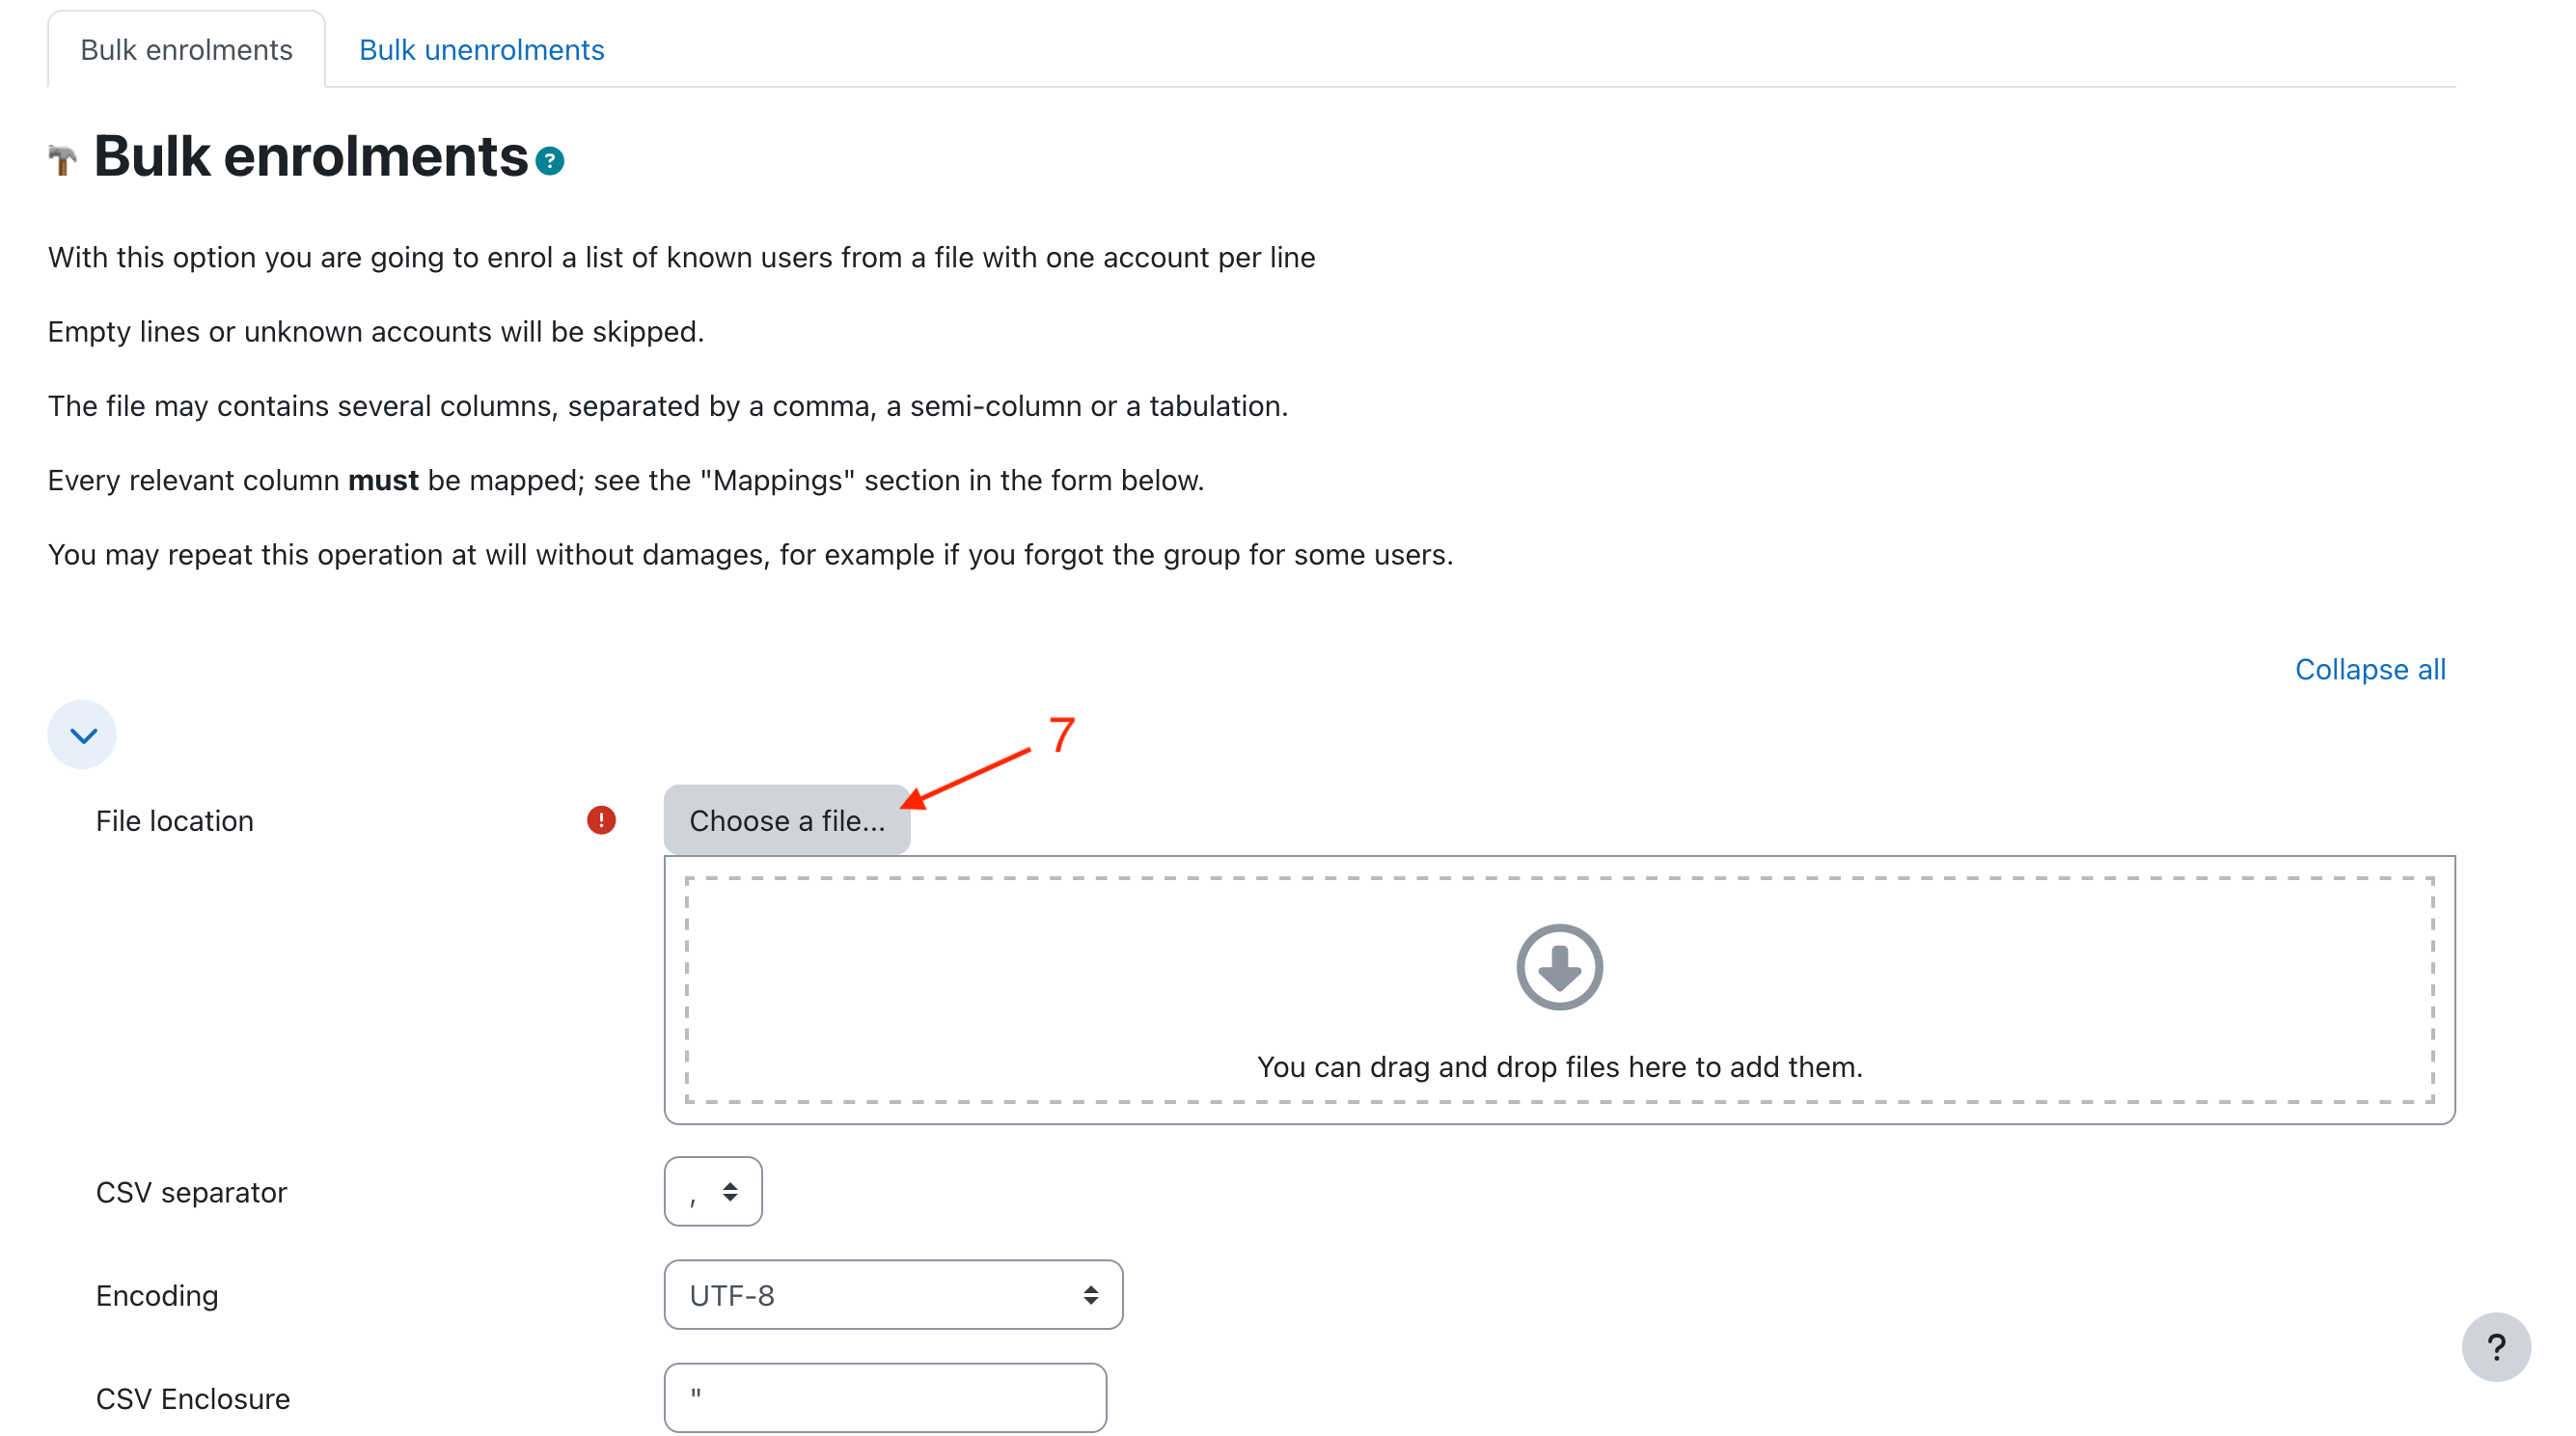Click inside the CSV Enclosure field
Image resolution: width=2576 pixels, height=1436 pixels.
tap(884, 1397)
